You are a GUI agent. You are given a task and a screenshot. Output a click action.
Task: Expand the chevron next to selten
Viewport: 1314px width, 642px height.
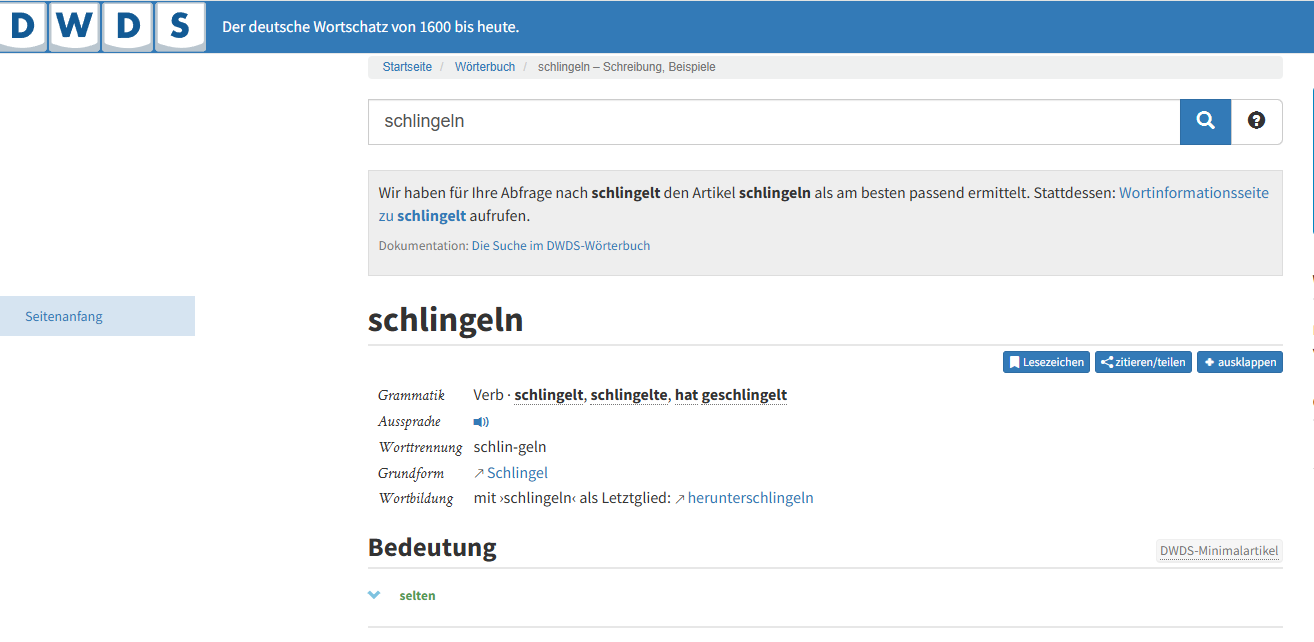coord(374,595)
